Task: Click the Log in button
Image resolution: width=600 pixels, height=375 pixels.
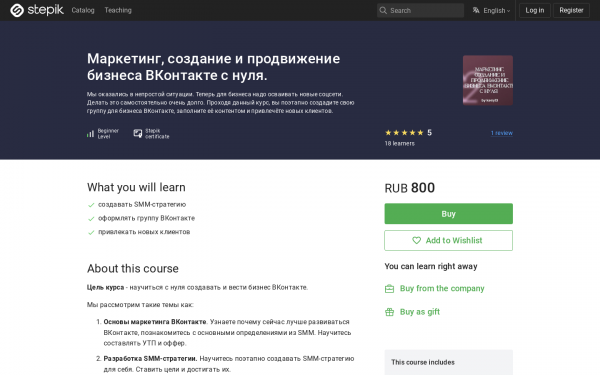Action: tap(535, 10)
